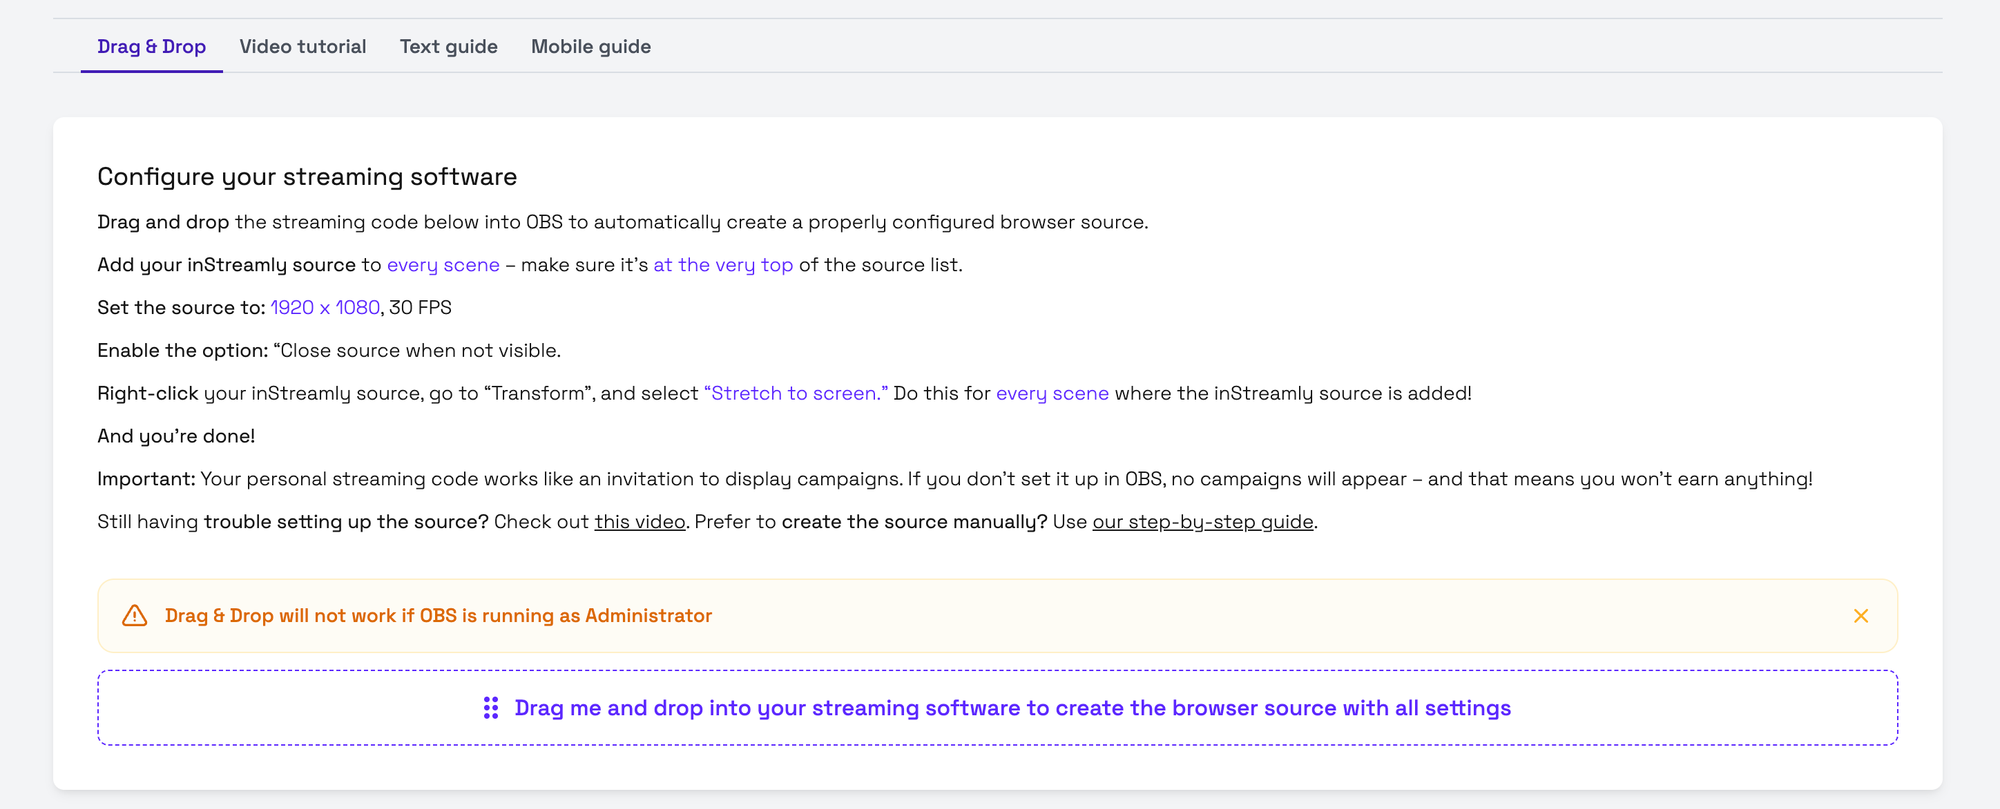The width and height of the screenshot is (2000, 809).
Task: Switch to the Drag & Drop tab
Action: coord(152,47)
